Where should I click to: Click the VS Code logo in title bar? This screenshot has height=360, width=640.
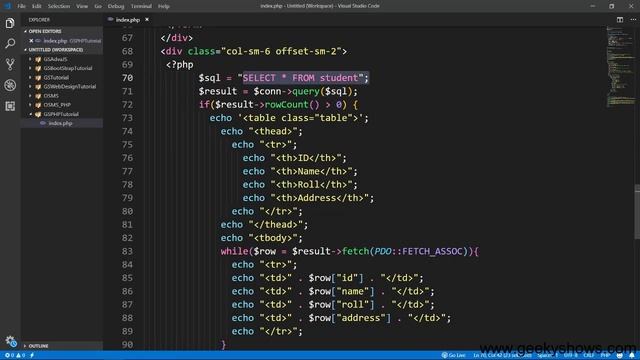pyautogui.click(x=7, y=6)
